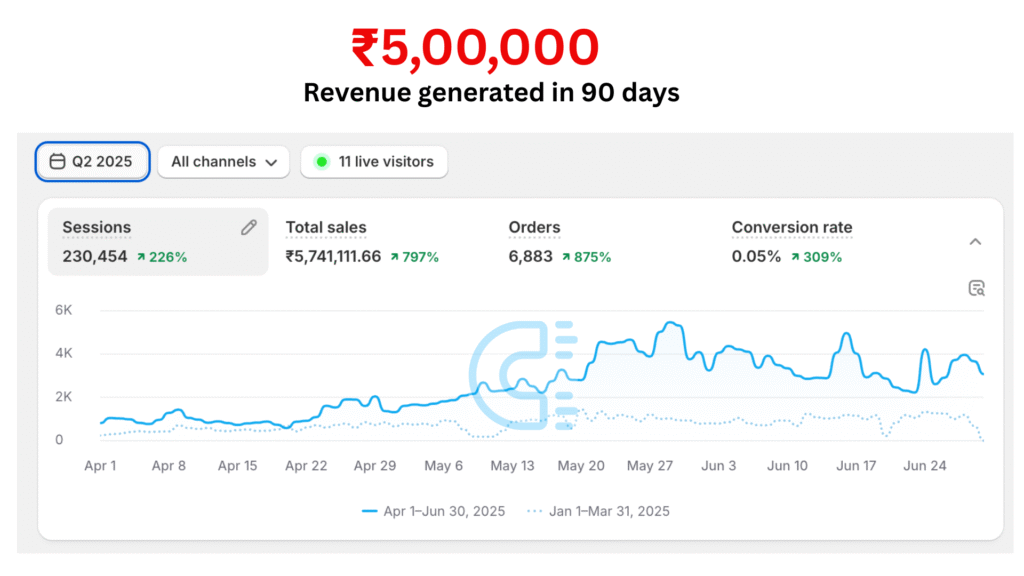Click the Orders 875% upward trend arrow
Image resolution: width=1024 pixels, height=576 pixels.
coord(566,257)
